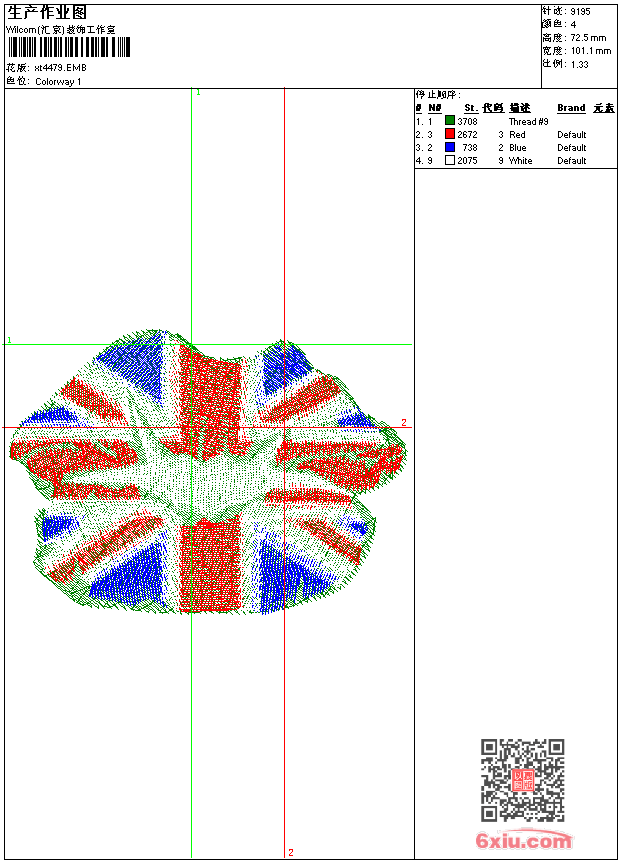Viewport: 620px width, 860px height.
Task: Click the file name xt4479.EMB
Action: click(60, 67)
